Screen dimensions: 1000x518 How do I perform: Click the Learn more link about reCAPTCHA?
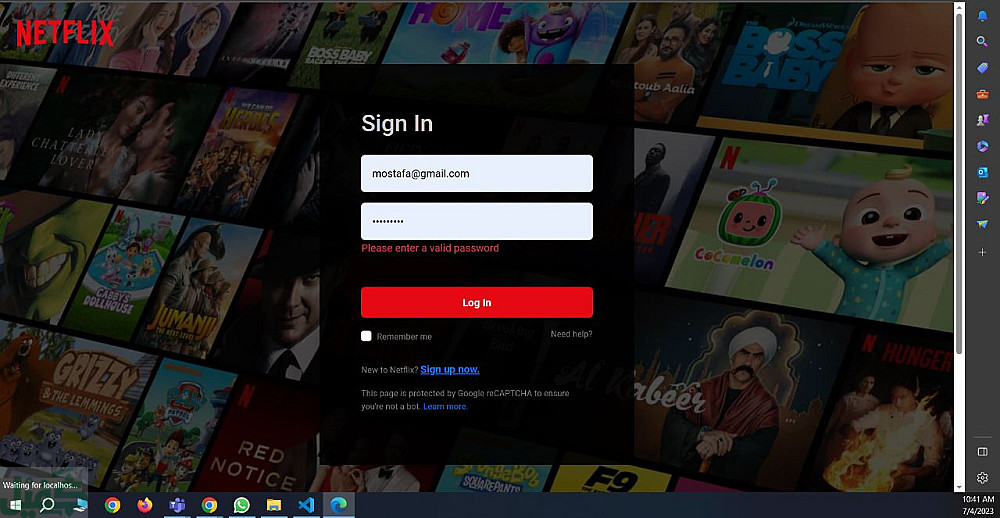tap(445, 406)
